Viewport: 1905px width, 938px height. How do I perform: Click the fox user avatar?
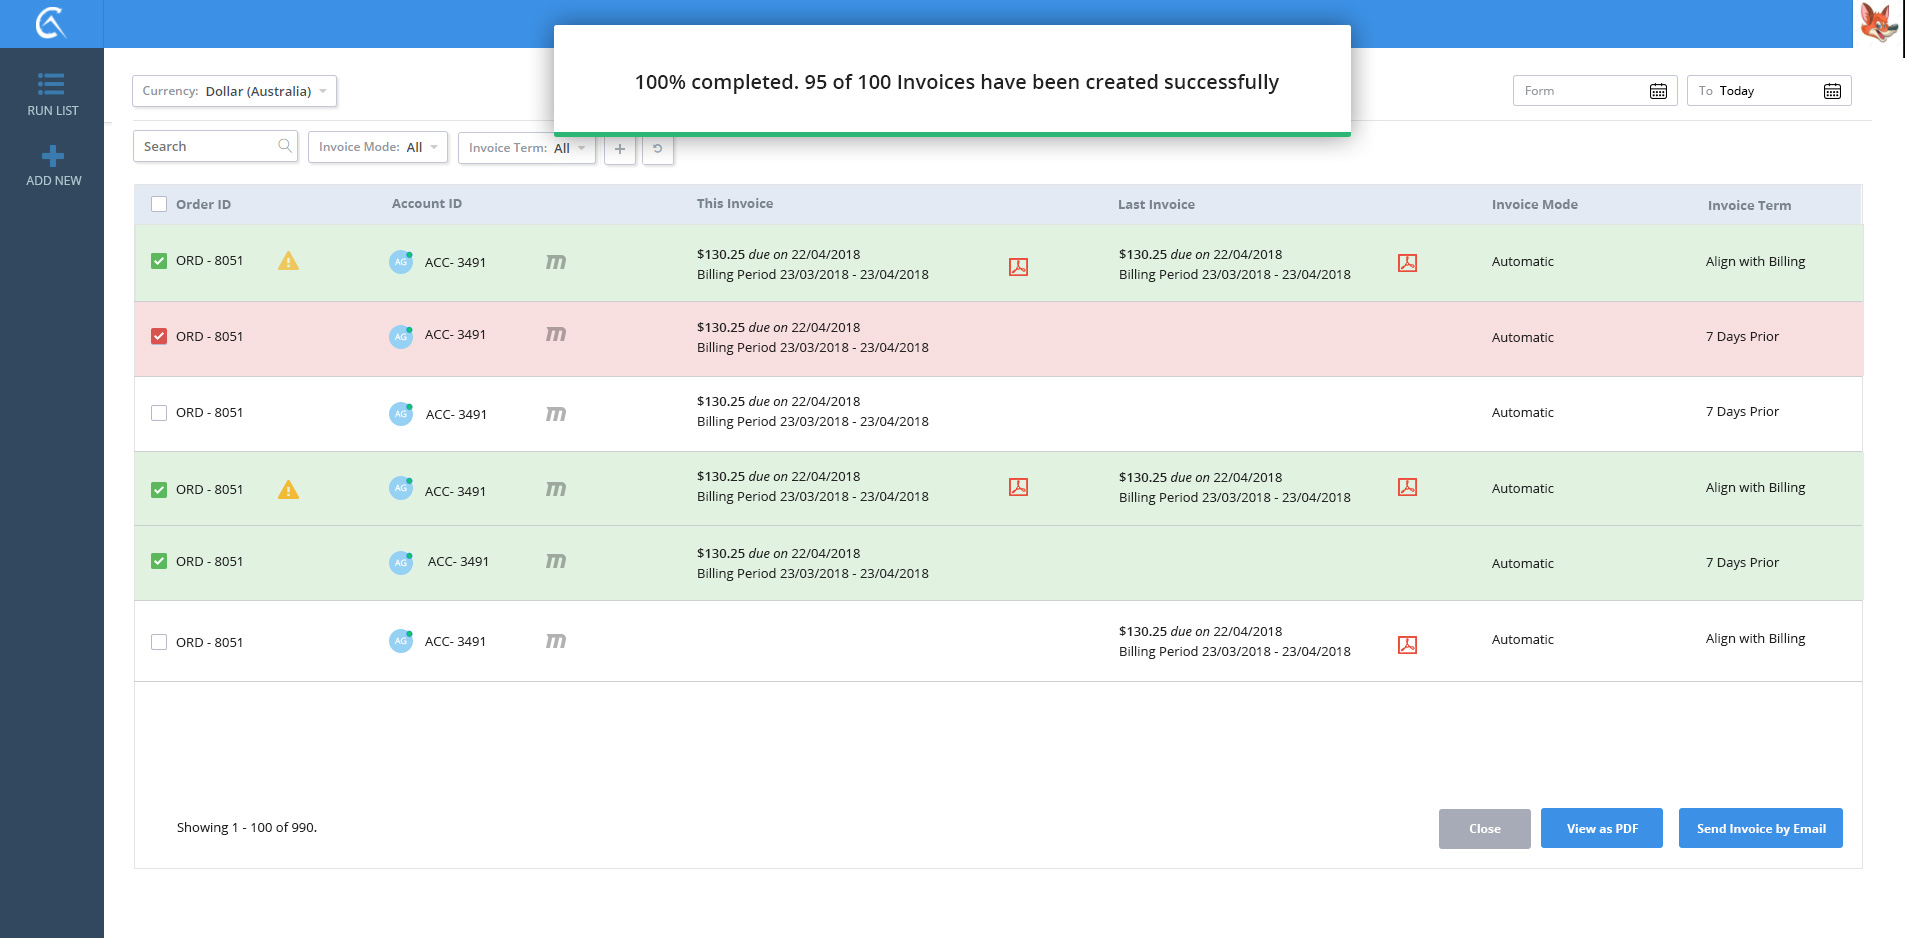[1878, 23]
